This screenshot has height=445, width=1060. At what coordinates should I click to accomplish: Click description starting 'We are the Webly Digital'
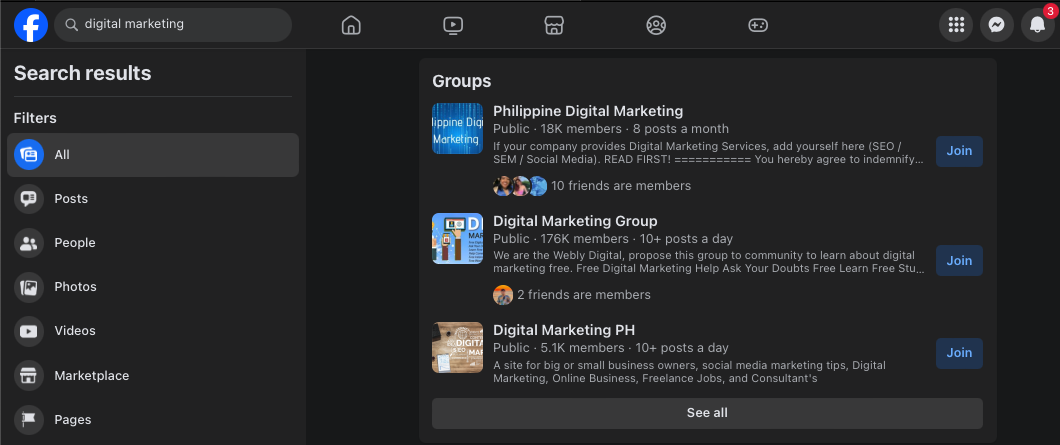709,262
